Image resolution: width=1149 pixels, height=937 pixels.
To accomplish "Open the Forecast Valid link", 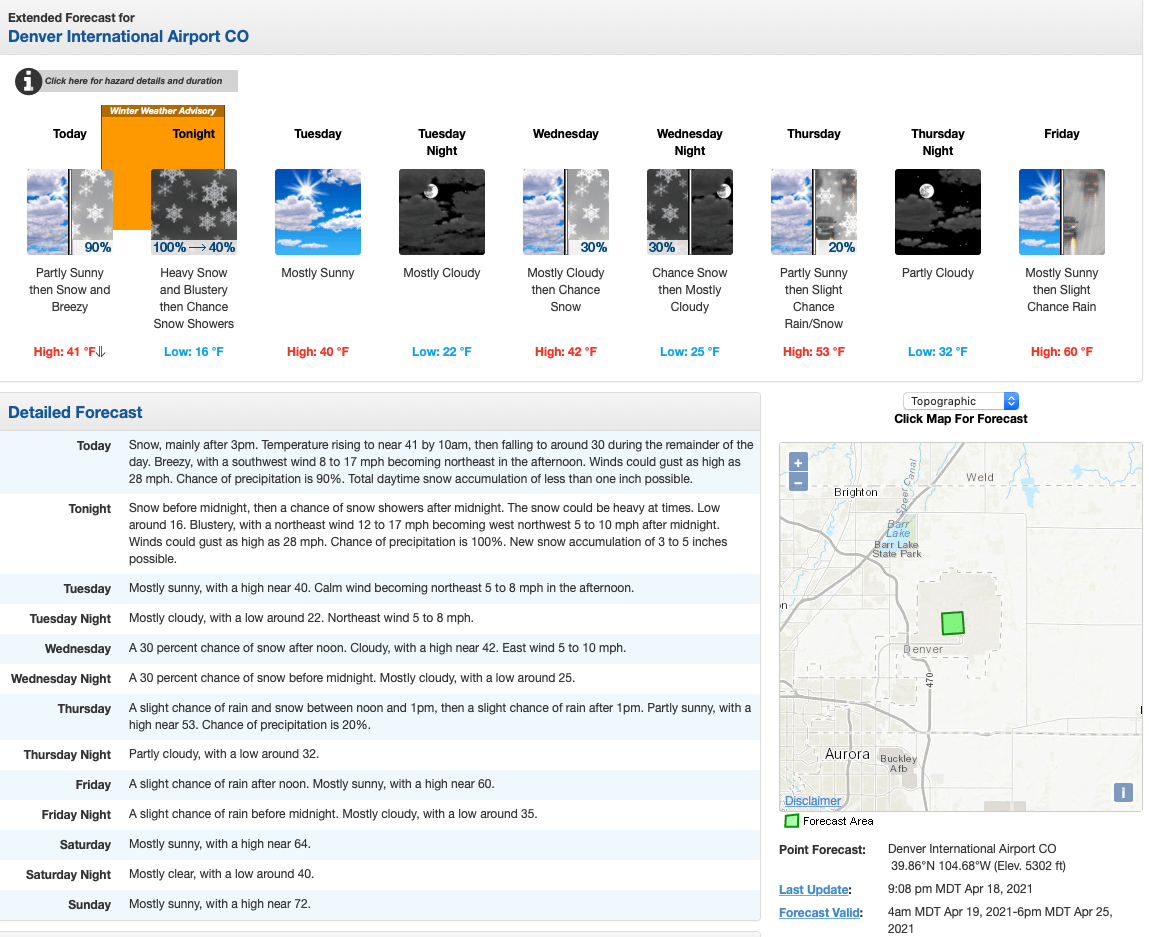I will coord(819,913).
